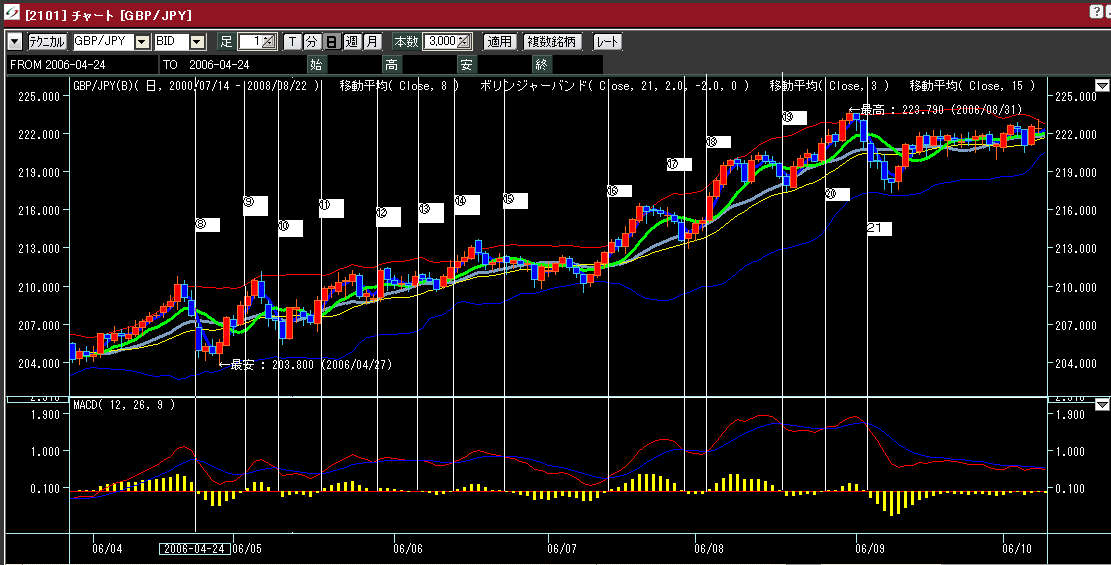This screenshot has width=1111, height=565.
Task: Expand the GBP/JPY currency pair dropdown
Action: [142, 42]
